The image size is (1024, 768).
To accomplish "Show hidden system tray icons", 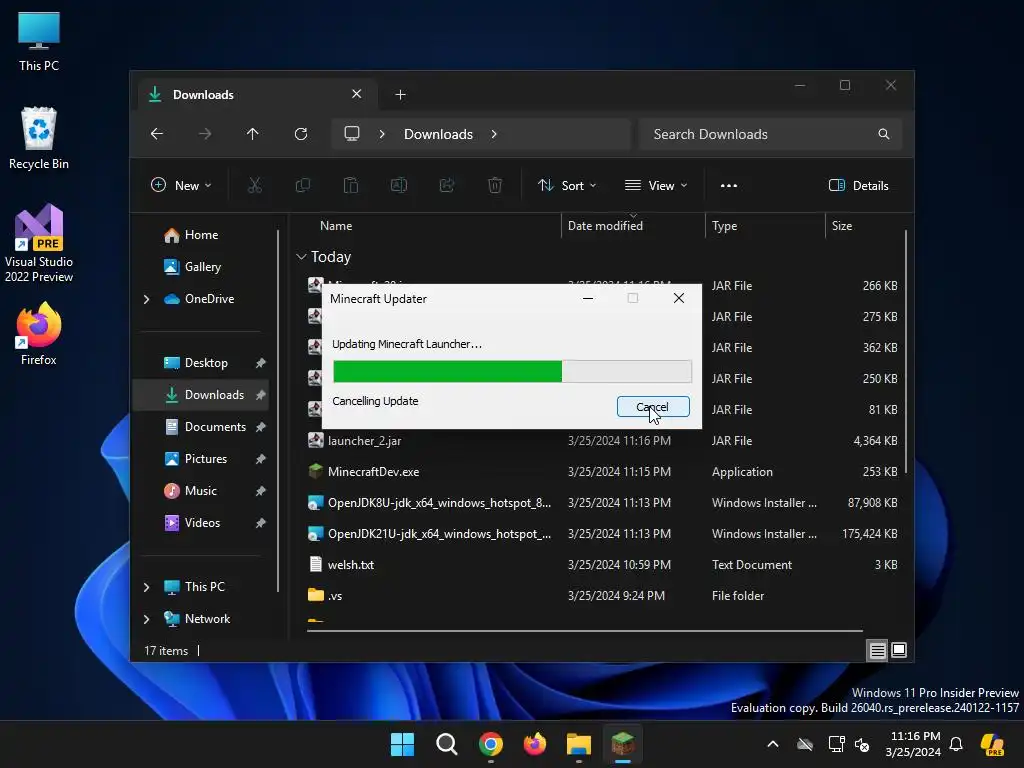I will [x=773, y=744].
